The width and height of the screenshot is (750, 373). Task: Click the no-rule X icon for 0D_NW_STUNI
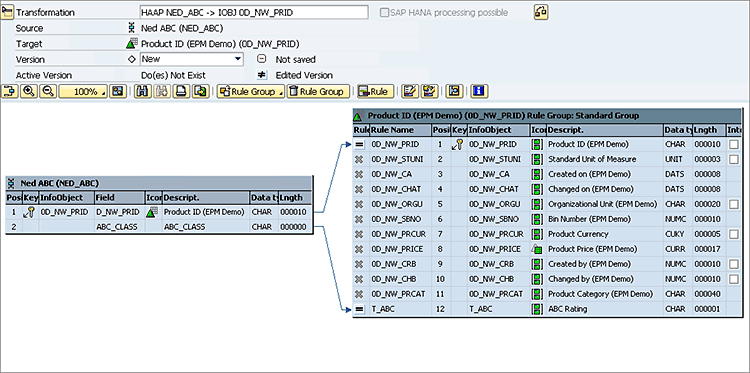tap(360, 159)
